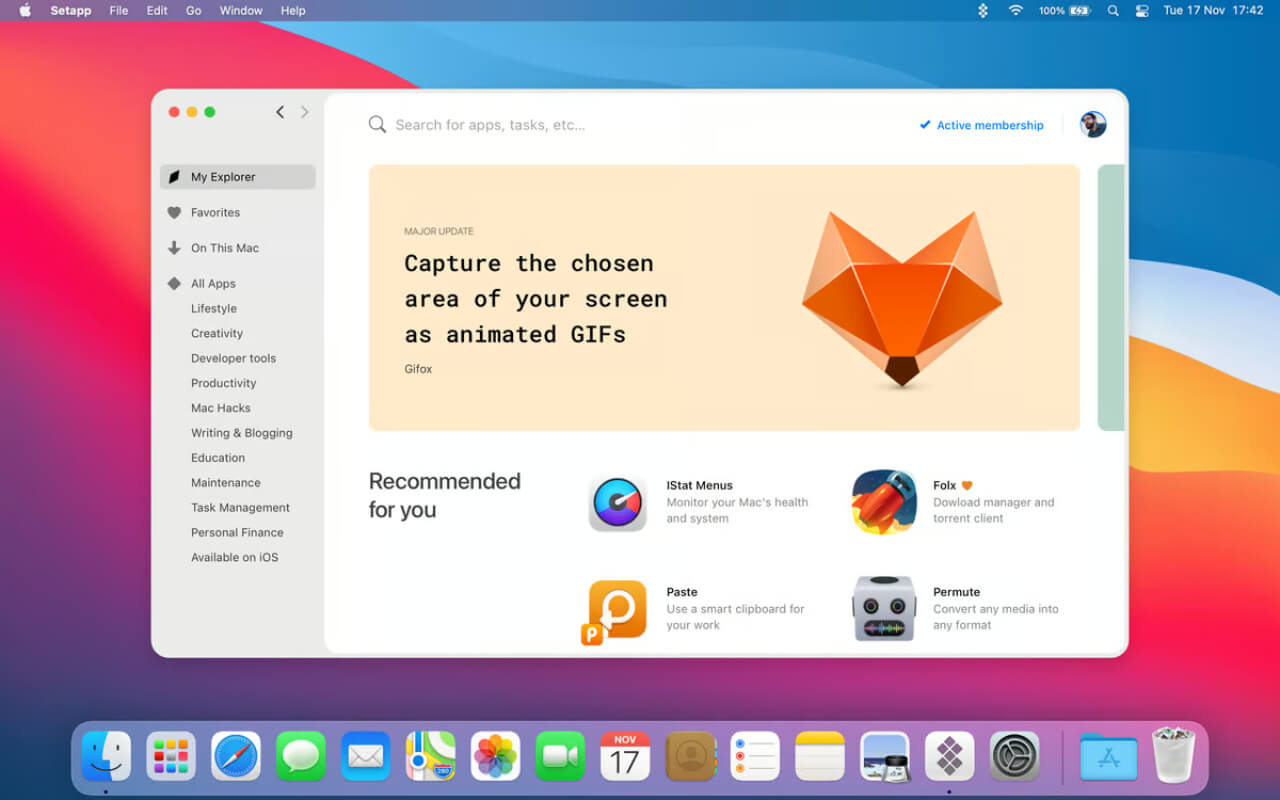Click the On This Mac download arrow icon
This screenshot has width=1280, height=800.
174,248
